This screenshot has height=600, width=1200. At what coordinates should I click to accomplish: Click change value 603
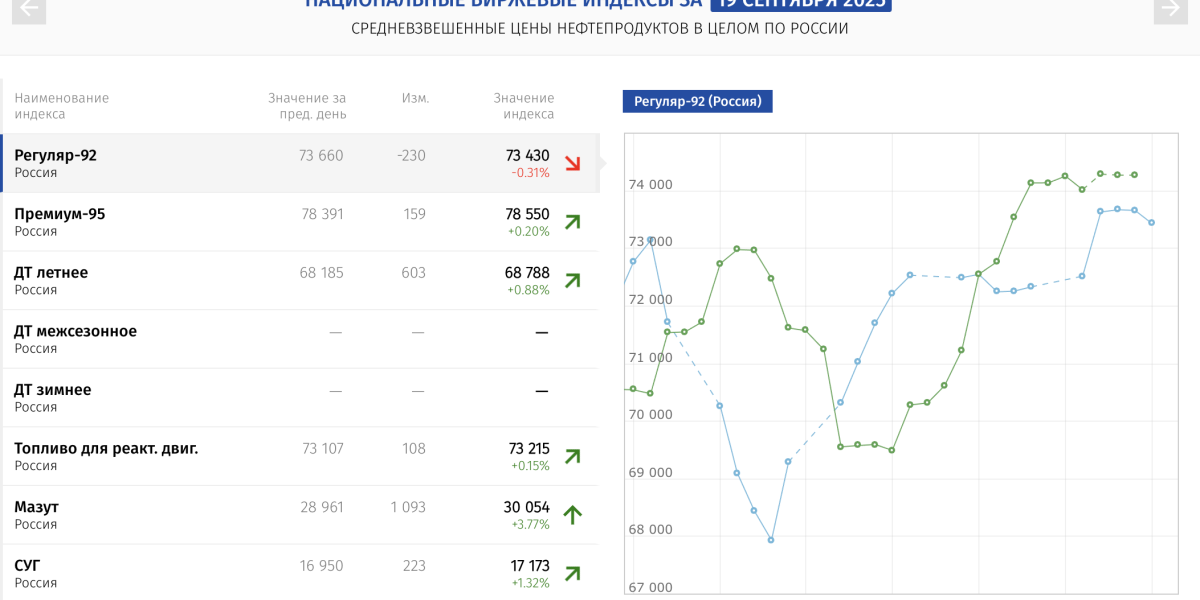tap(413, 272)
